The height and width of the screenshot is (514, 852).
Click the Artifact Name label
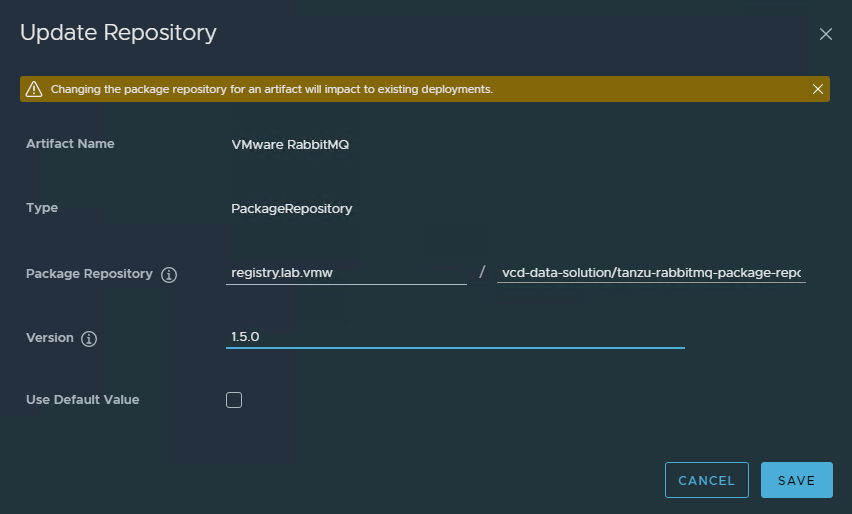pos(70,144)
